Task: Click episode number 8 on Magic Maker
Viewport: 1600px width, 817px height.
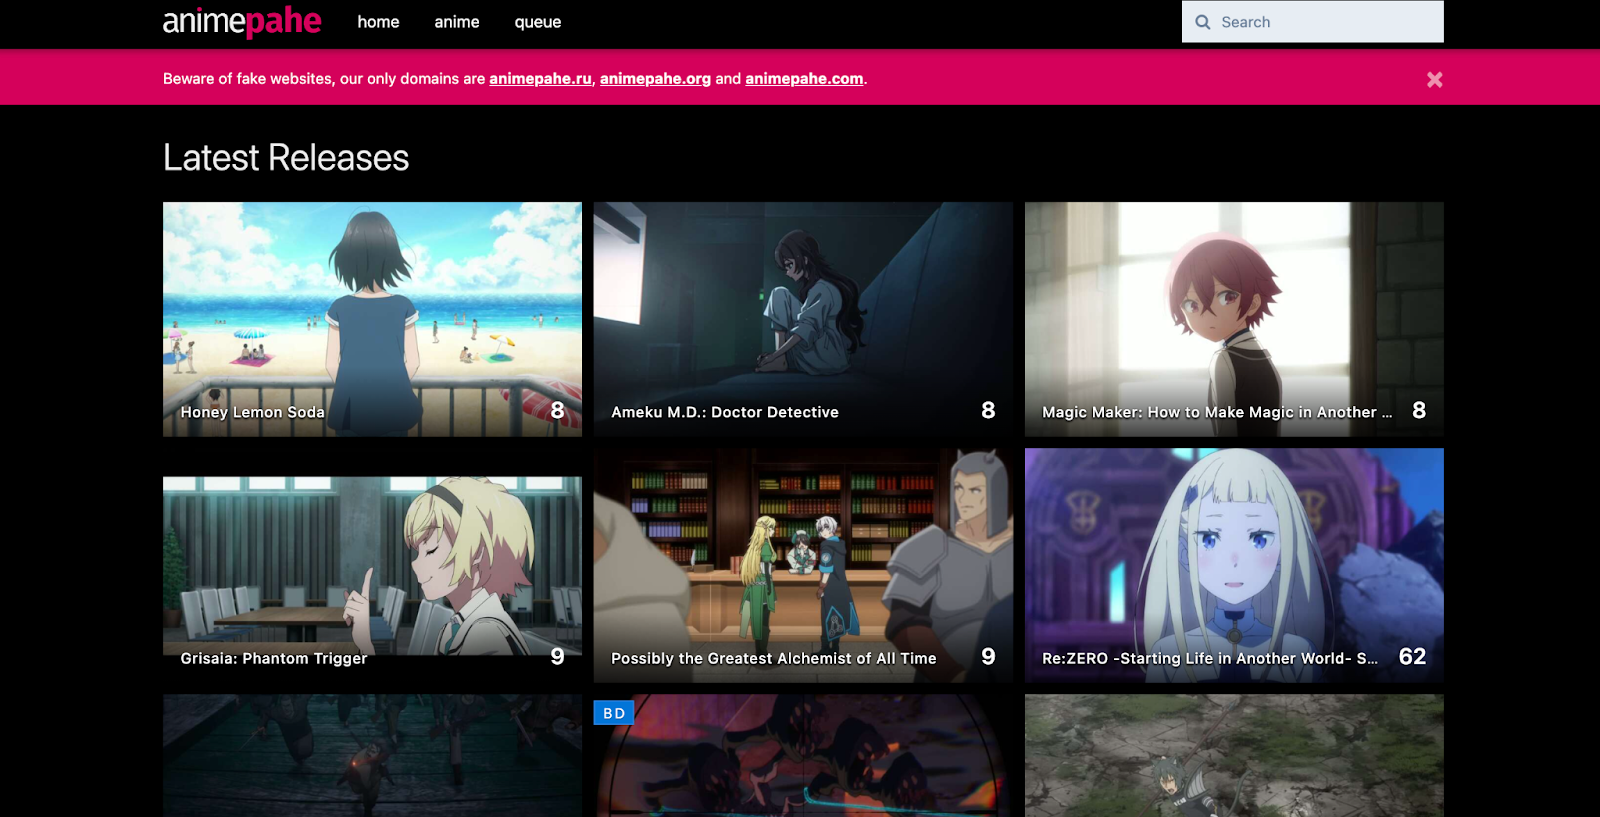Action: click(1419, 410)
